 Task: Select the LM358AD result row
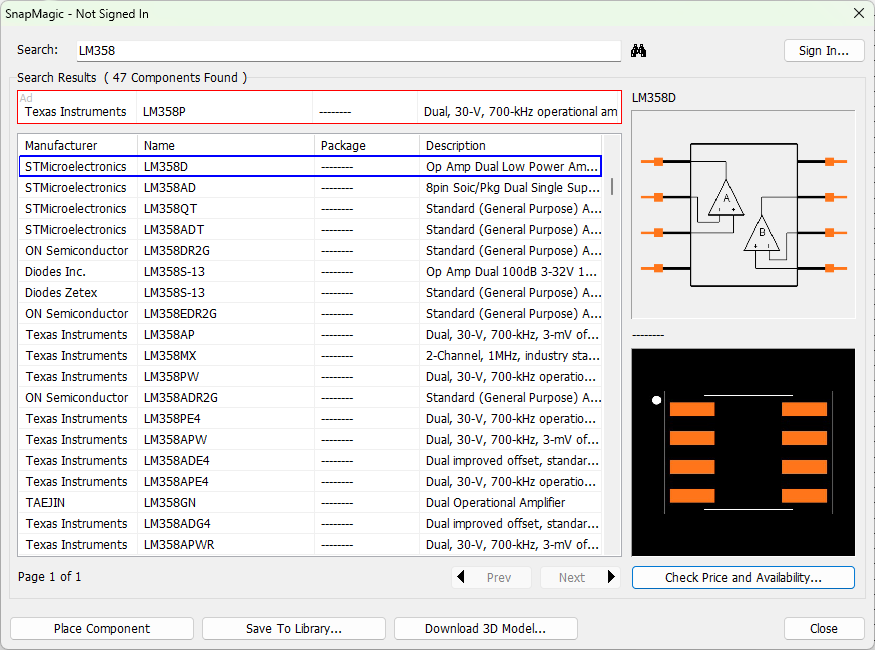click(x=310, y=188)
